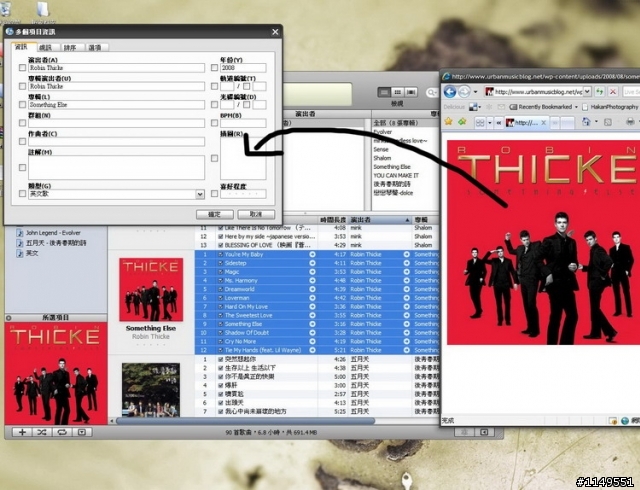Click iTunes browser toggle icon bottom right
The height and width of the screenshot is (490, 640).
tap(484, 432)
